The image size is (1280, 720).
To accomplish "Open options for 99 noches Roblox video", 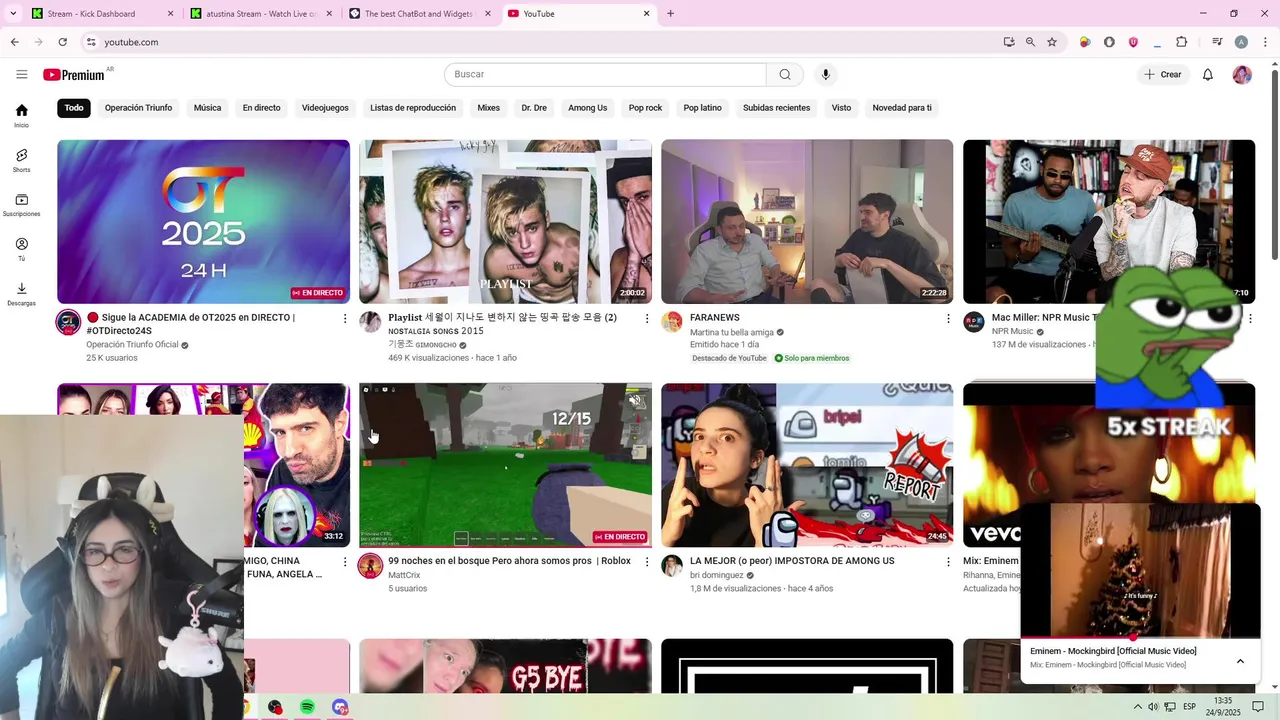I will click(647, 562).
